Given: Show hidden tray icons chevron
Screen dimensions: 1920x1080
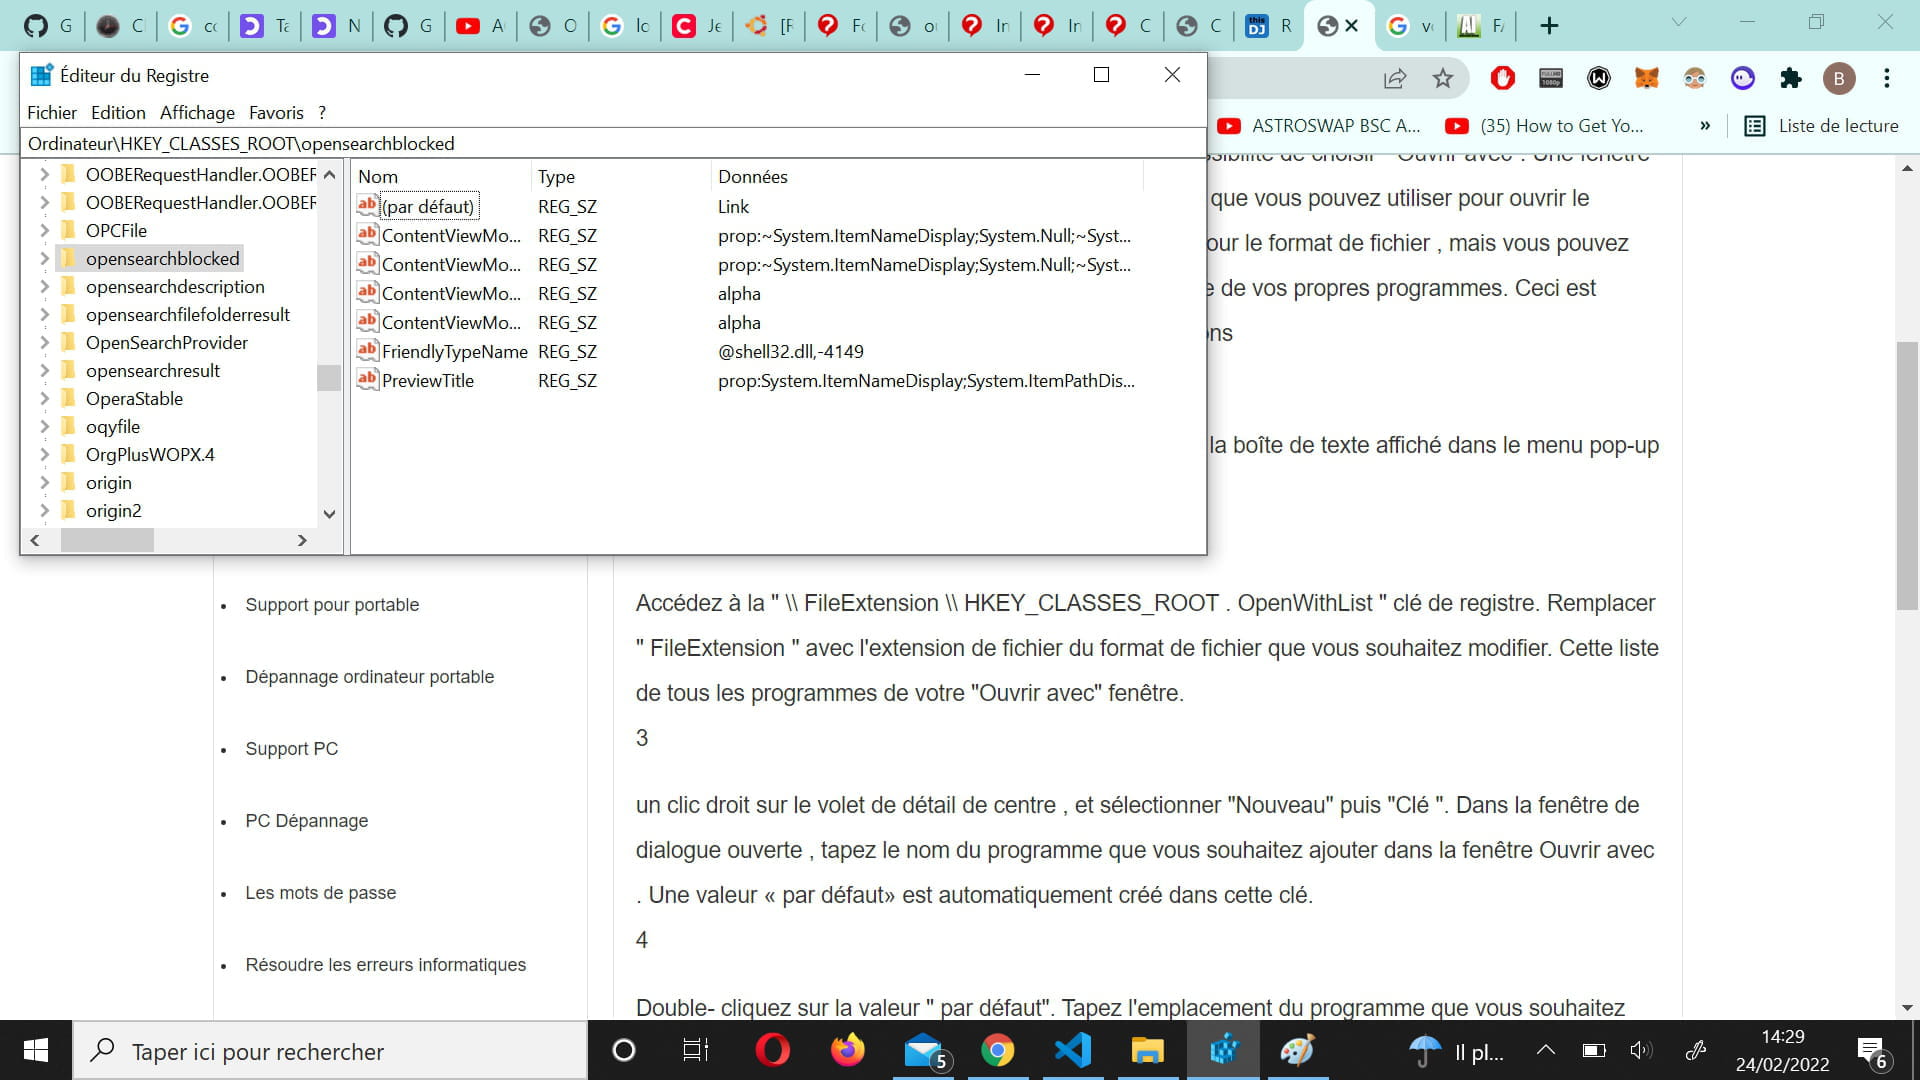Looking at the screenshot, I should [x=1545, y=1050].
